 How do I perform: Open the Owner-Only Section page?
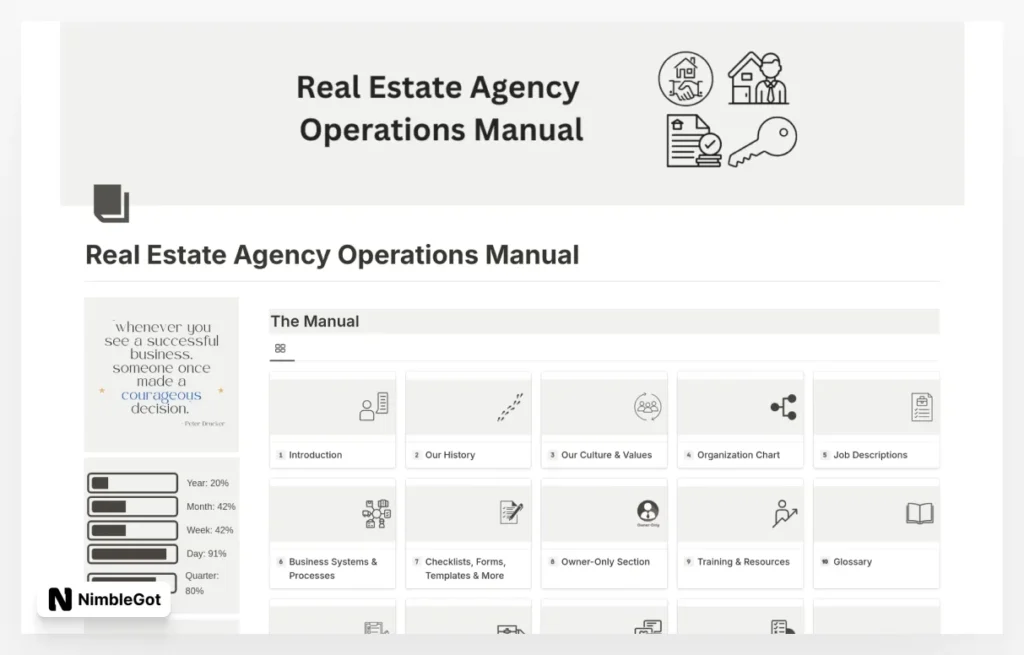(604, 562)
